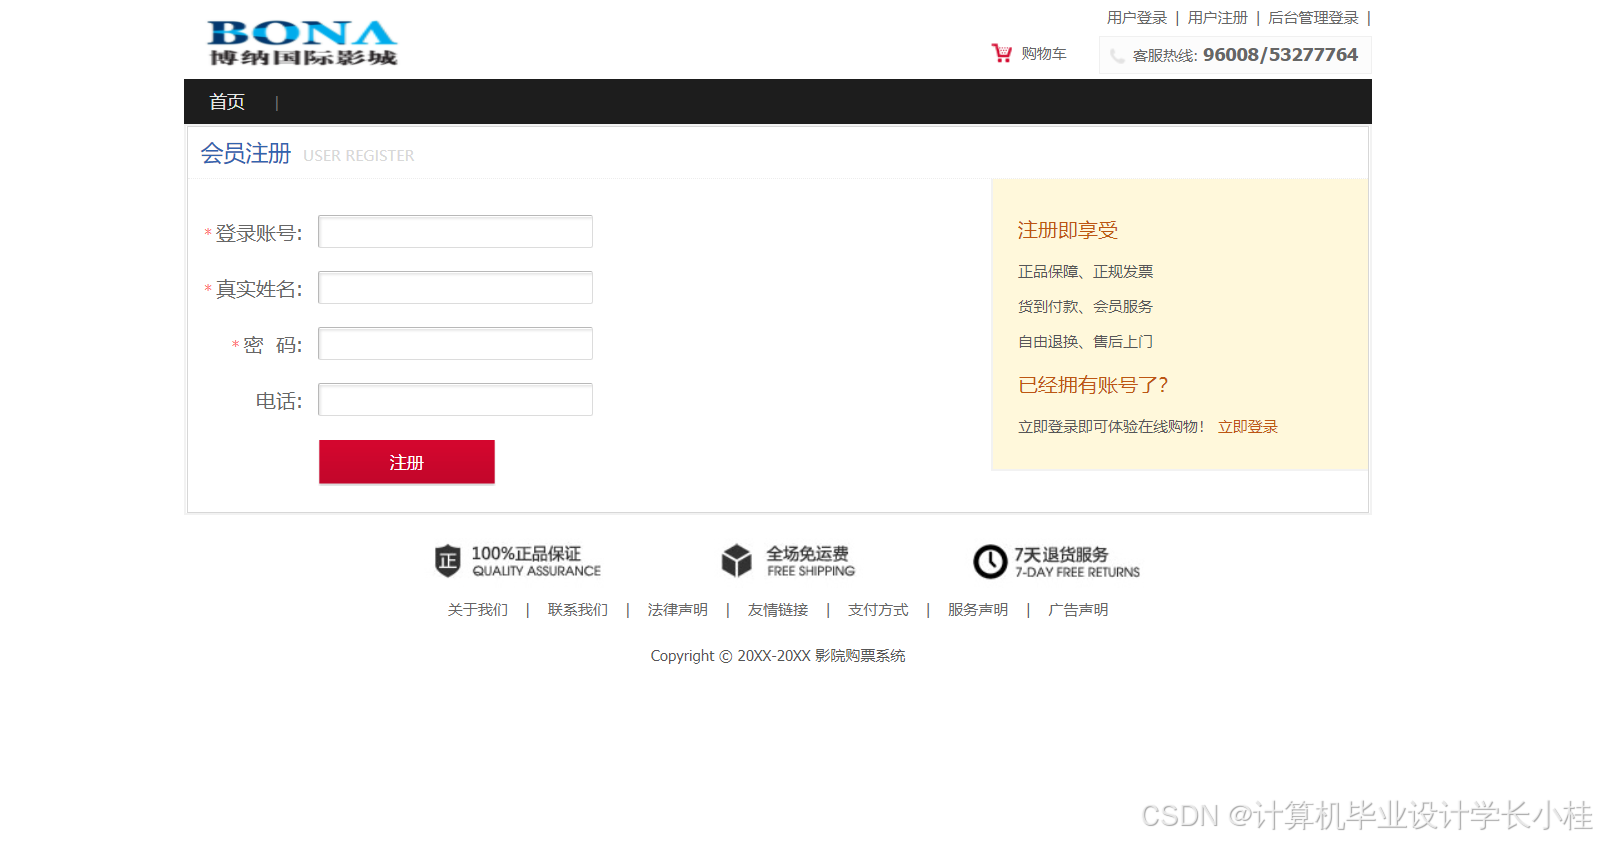This screenshot has height=843, width=1597.
Task: Open the 用户登录 link
Action: pos(1137,18)
